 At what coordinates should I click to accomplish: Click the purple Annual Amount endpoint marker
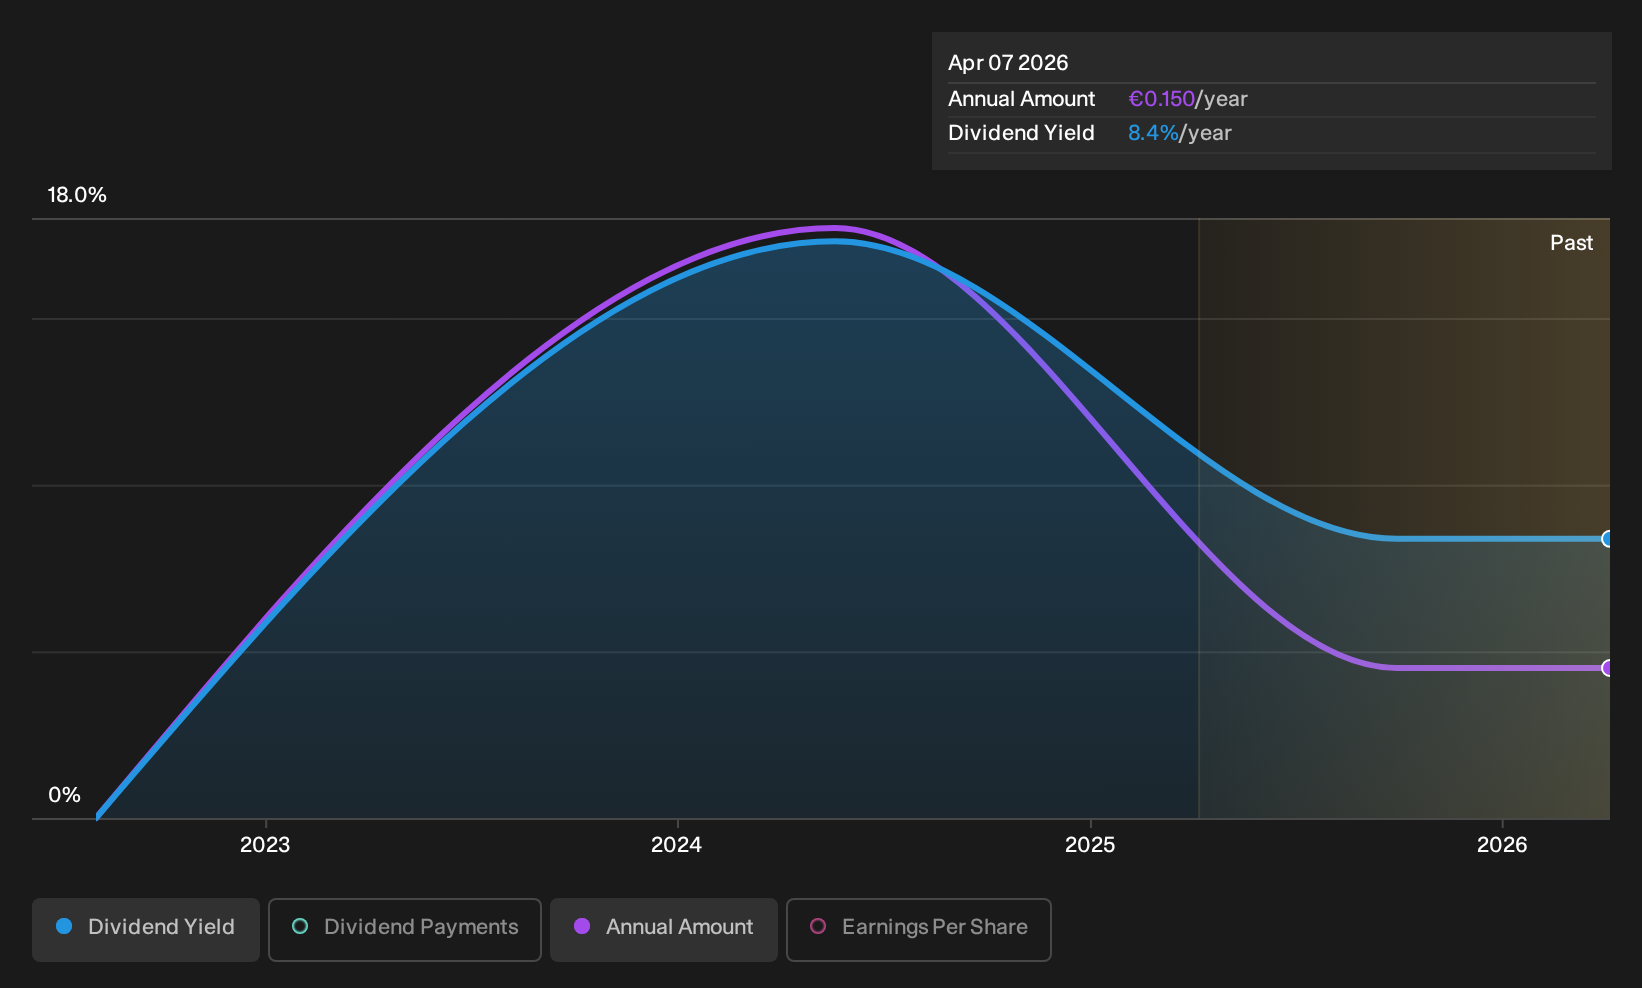point(1607,668)
